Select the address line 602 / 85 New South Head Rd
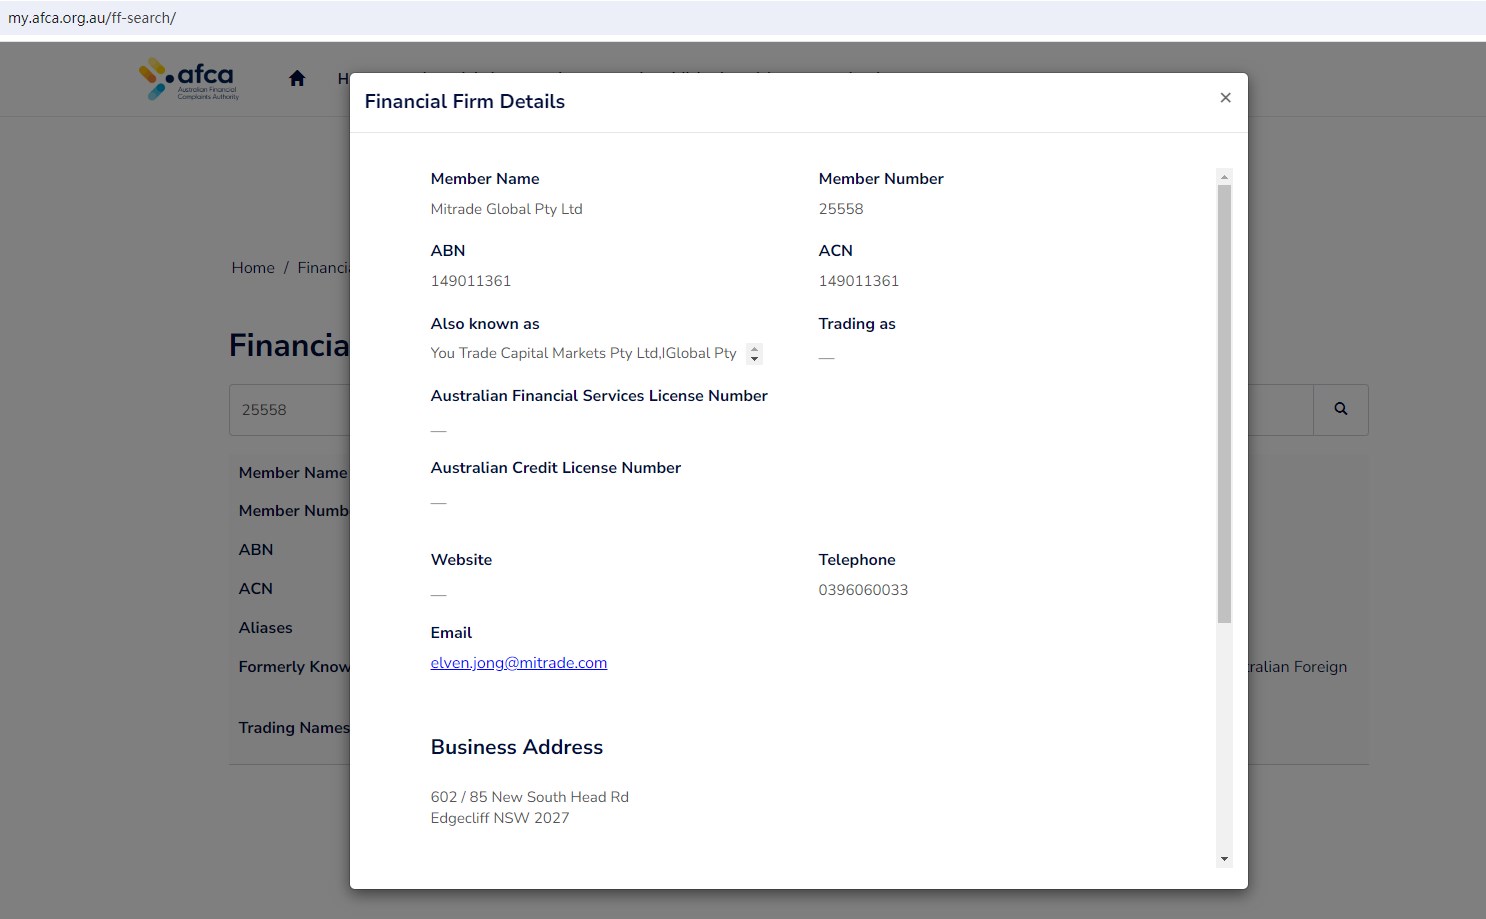Viewport: 1486px width, 919px height. point(530,797)
